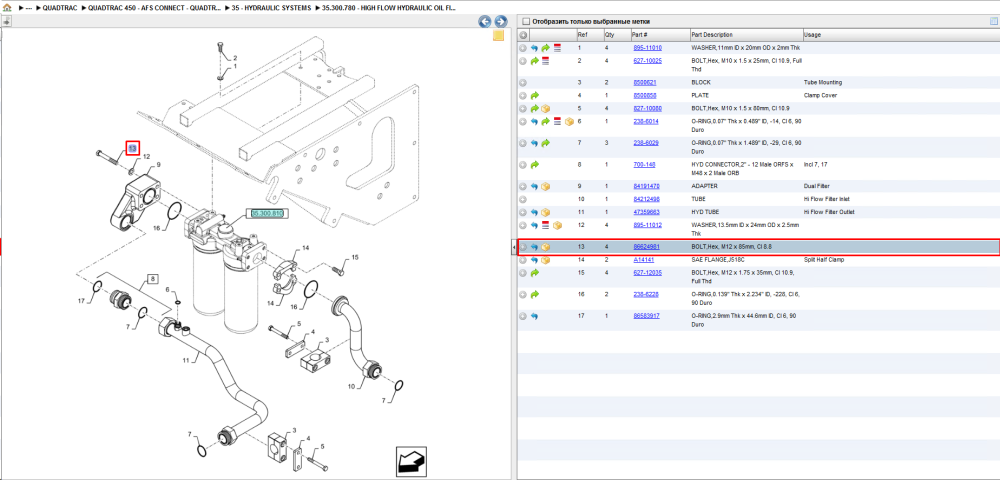Select 'Clamp Cover' usage text
Screen dimensions: 1000x480
[x=821, y=96]
